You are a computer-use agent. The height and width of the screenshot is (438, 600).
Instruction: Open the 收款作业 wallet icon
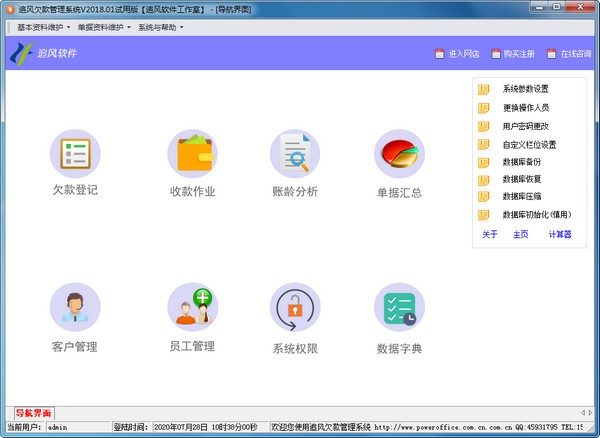pos(193,155)
